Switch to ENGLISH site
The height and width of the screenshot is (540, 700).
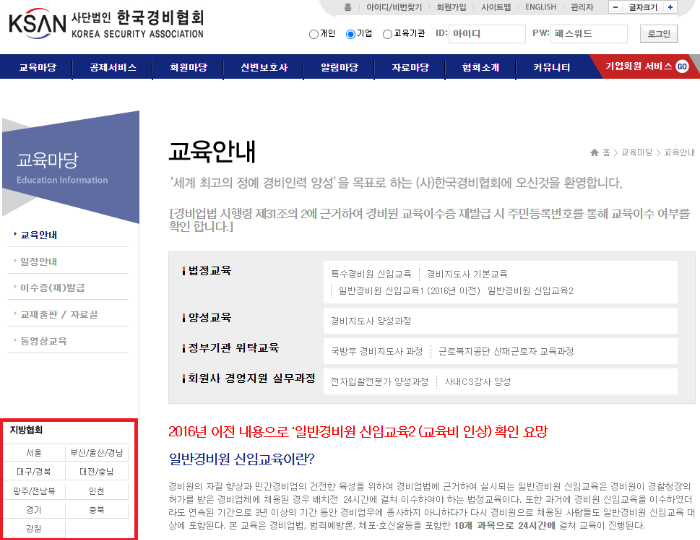tap(541, 7)
